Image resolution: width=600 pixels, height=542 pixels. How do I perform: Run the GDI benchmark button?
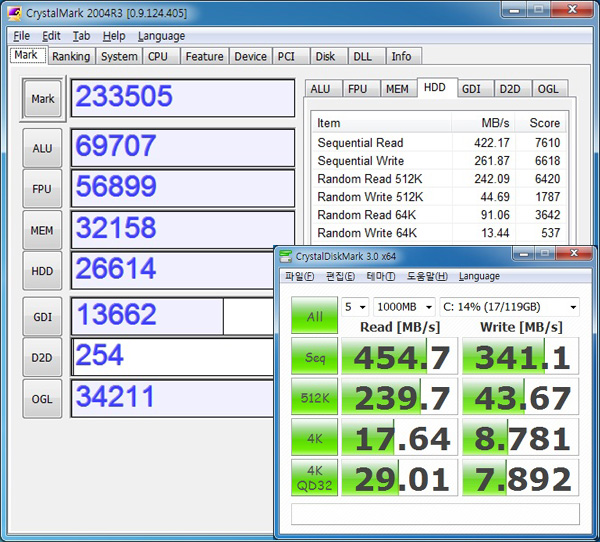click(x=42, y=317)
